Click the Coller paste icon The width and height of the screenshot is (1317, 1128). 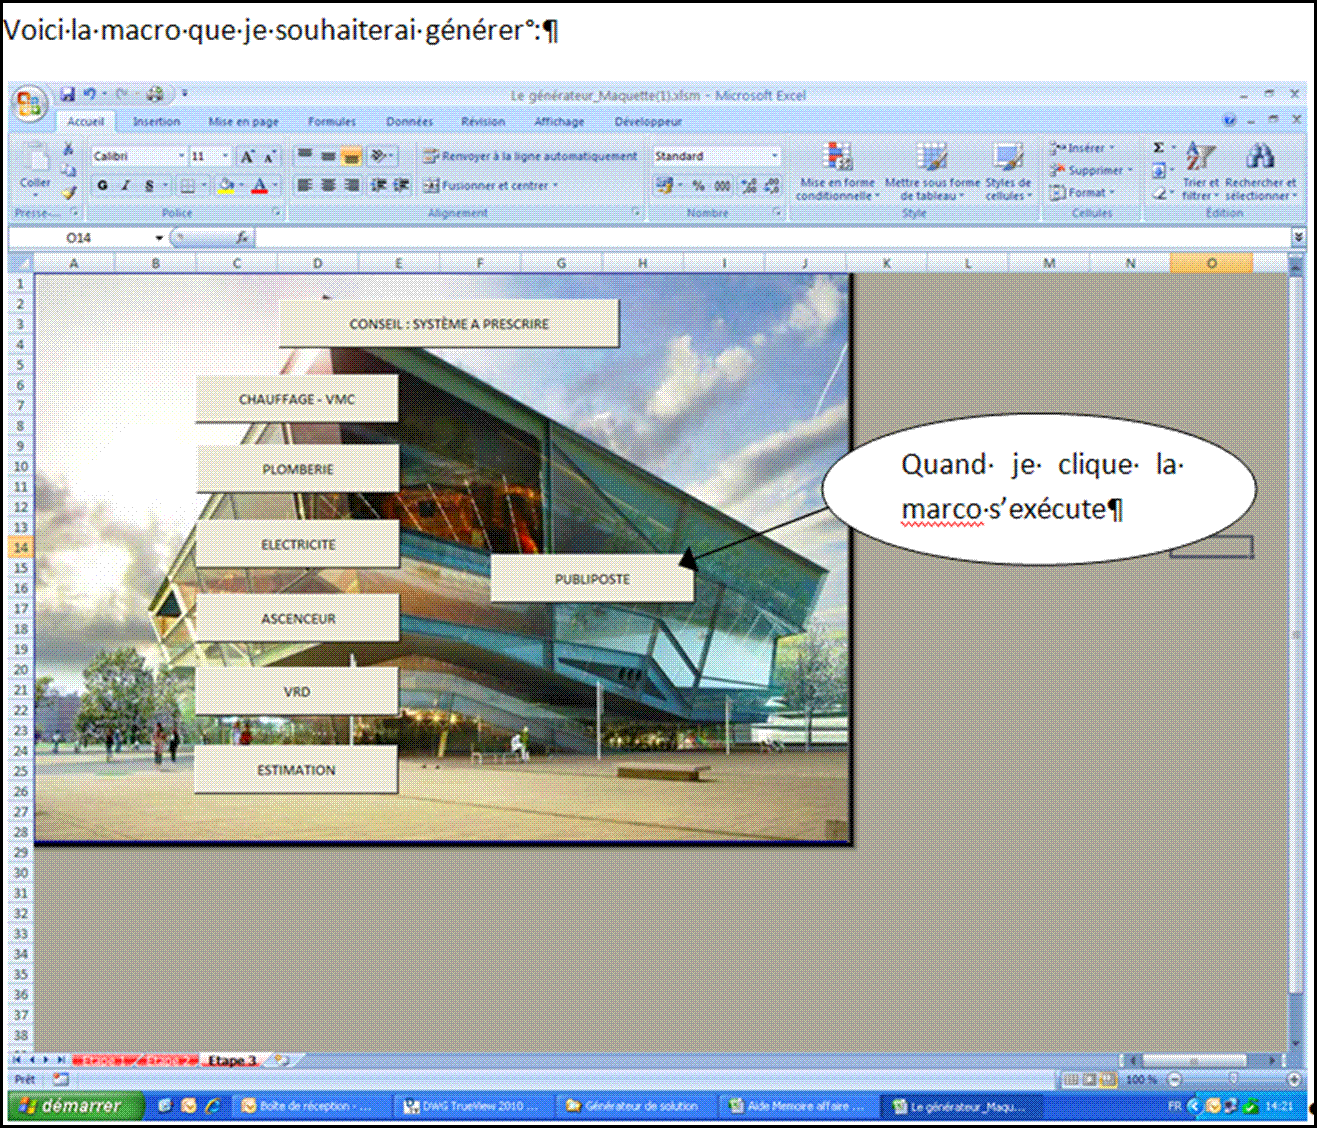click(x=35, y=165)
